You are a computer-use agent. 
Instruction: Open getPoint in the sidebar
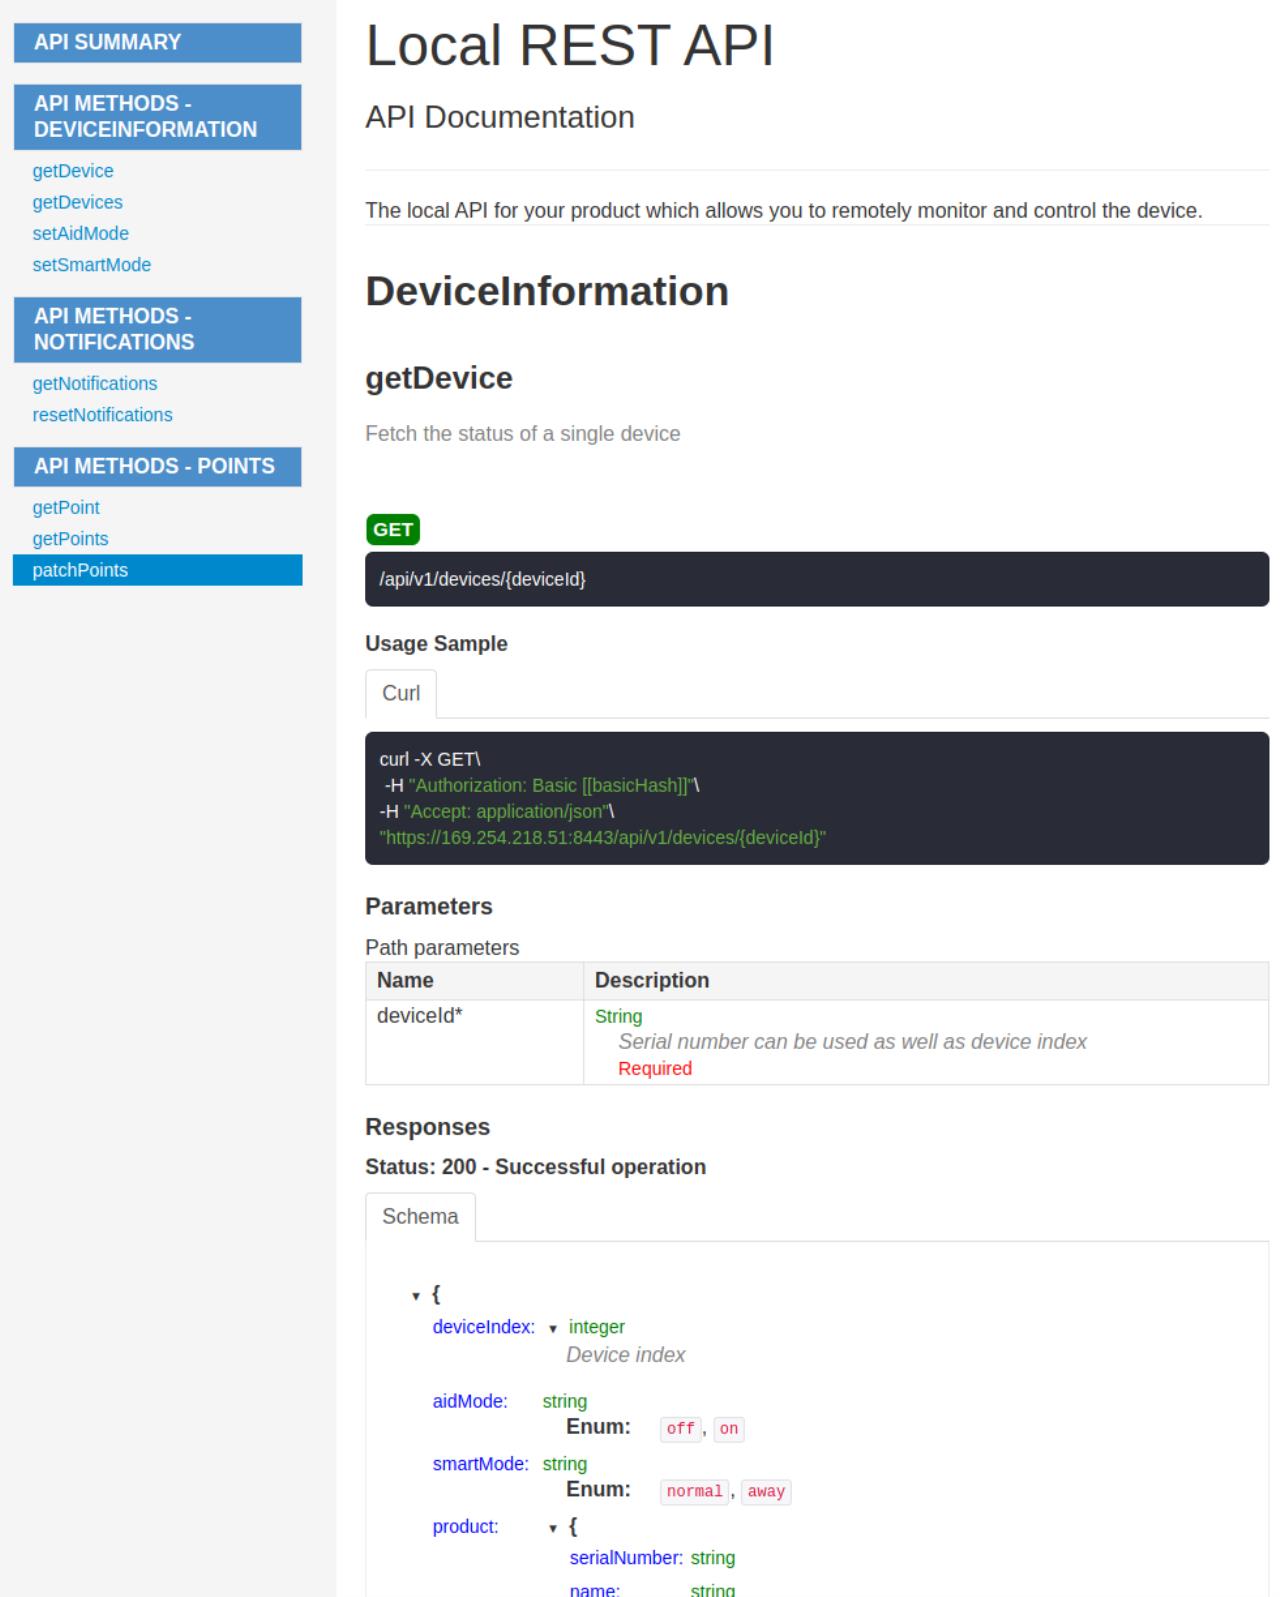(66, 508)
